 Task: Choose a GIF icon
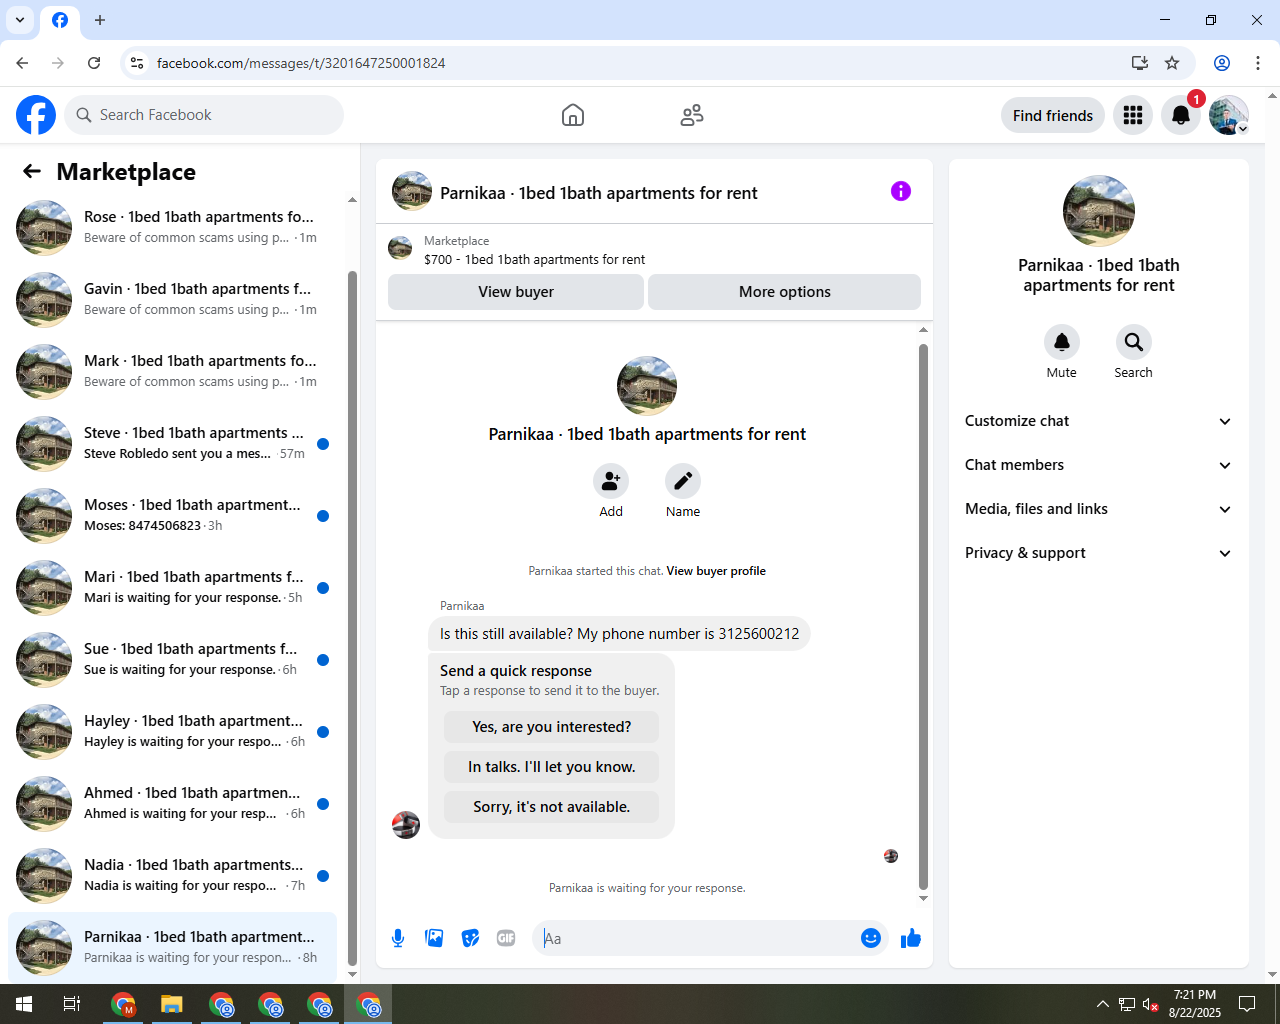[506, 938]
